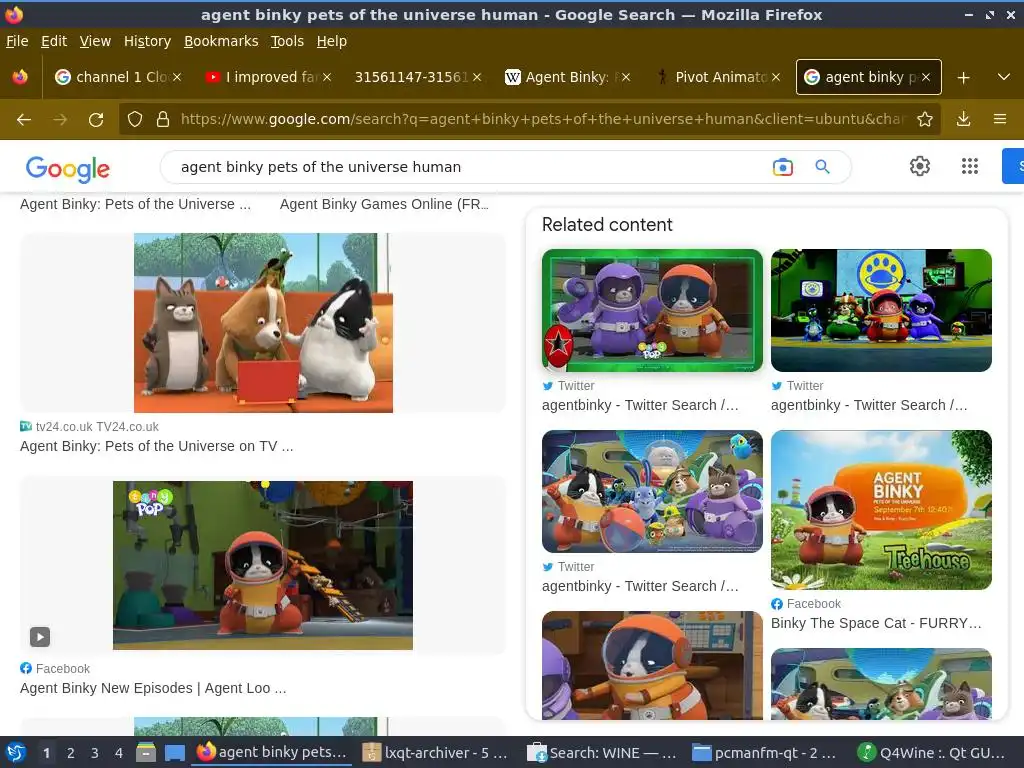
Task: Search by image using the camera icon
Action: 782,167
